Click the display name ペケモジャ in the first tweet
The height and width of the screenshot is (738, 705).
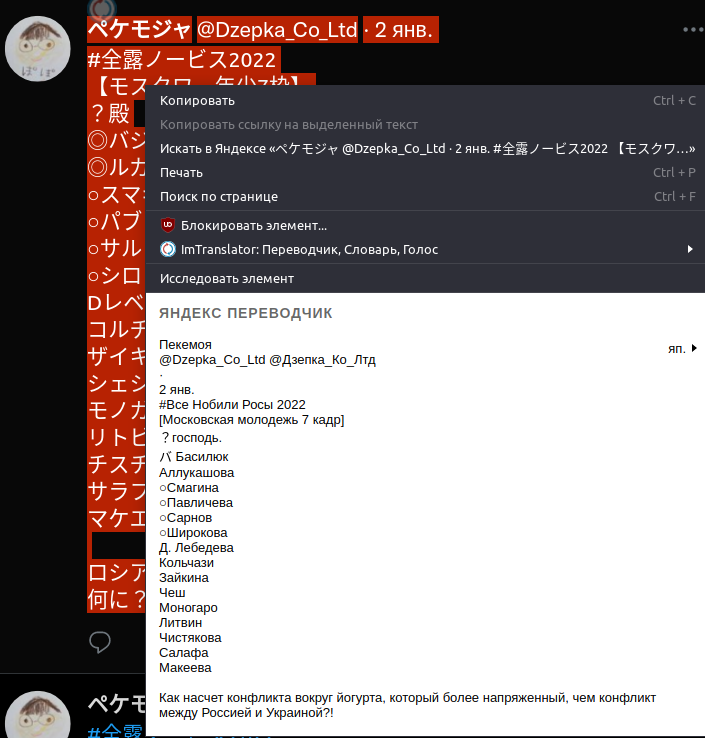click(138, 31)
